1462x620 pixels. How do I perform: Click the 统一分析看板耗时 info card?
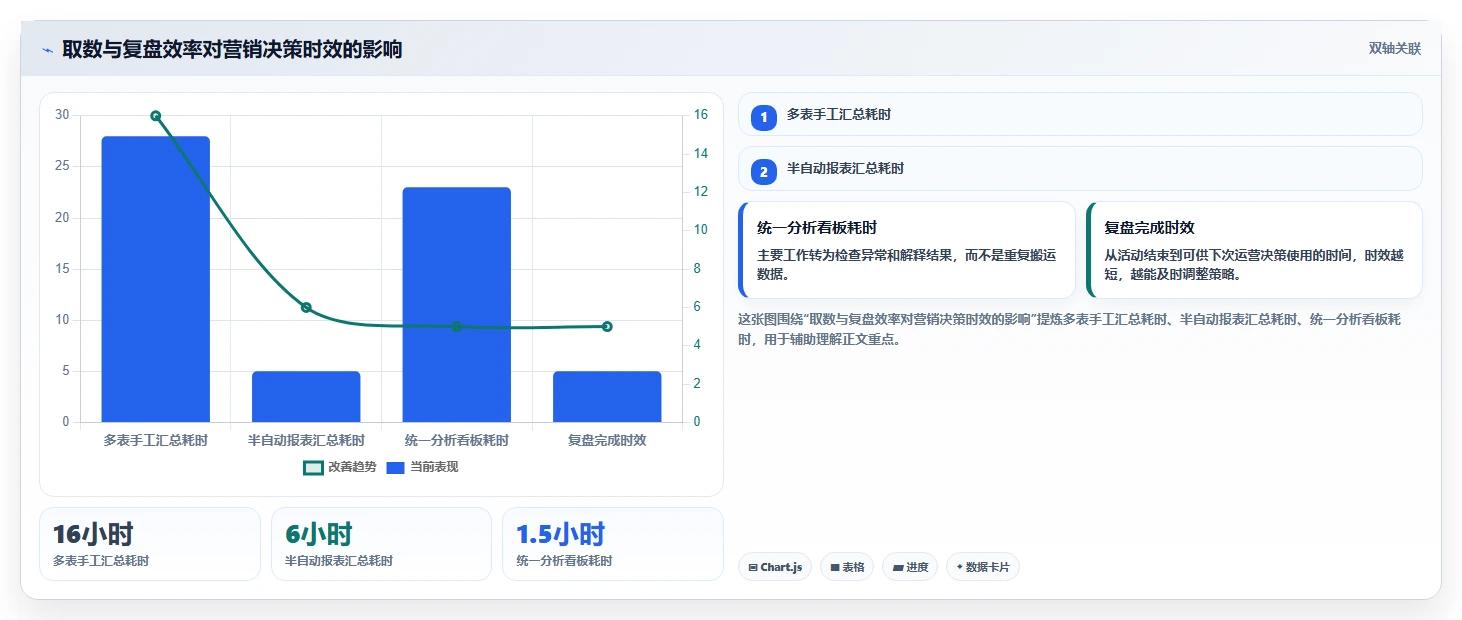pyautogui.click(x=907, y=250)
